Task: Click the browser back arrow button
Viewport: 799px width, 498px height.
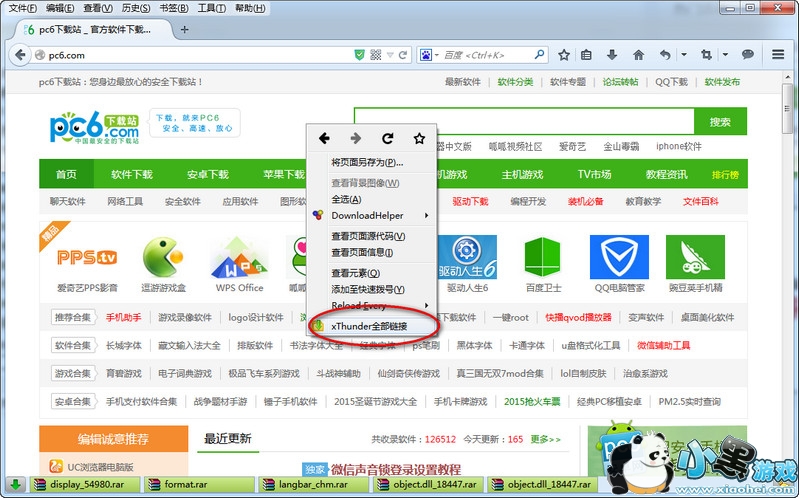Action: tap(19, 55)
